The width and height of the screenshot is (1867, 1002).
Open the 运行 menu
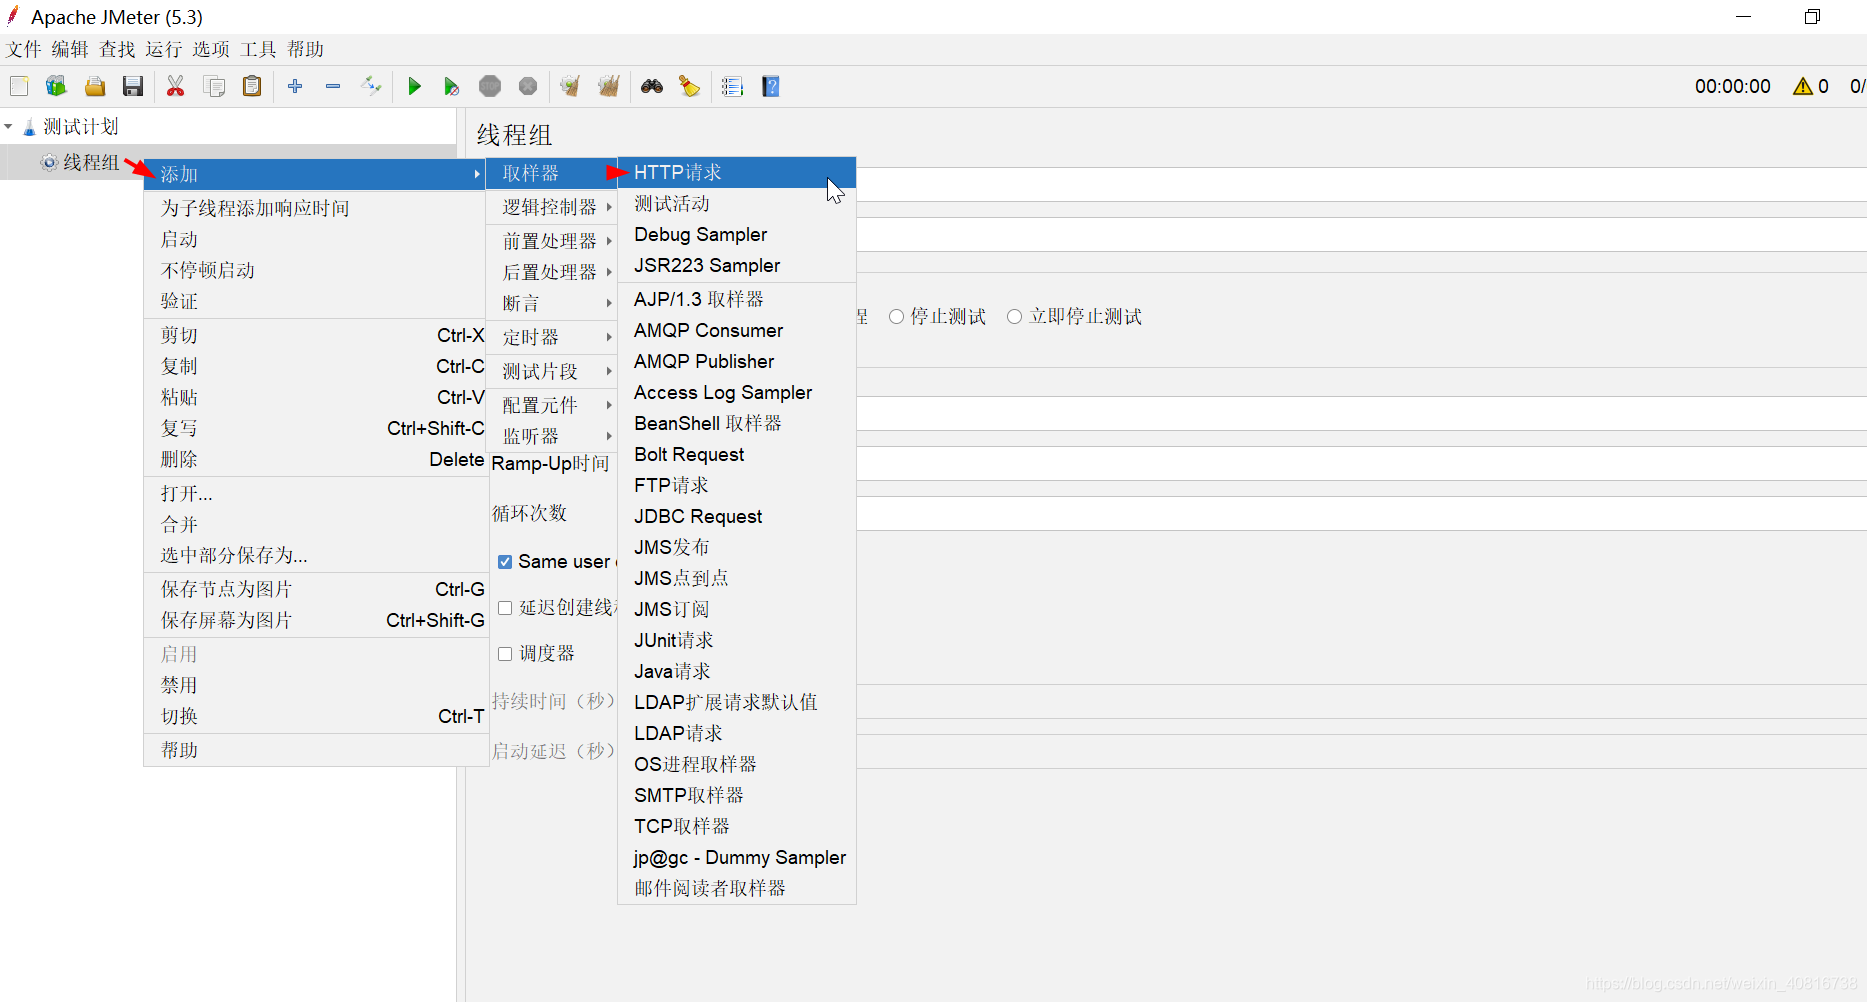[x=164, y=50]
